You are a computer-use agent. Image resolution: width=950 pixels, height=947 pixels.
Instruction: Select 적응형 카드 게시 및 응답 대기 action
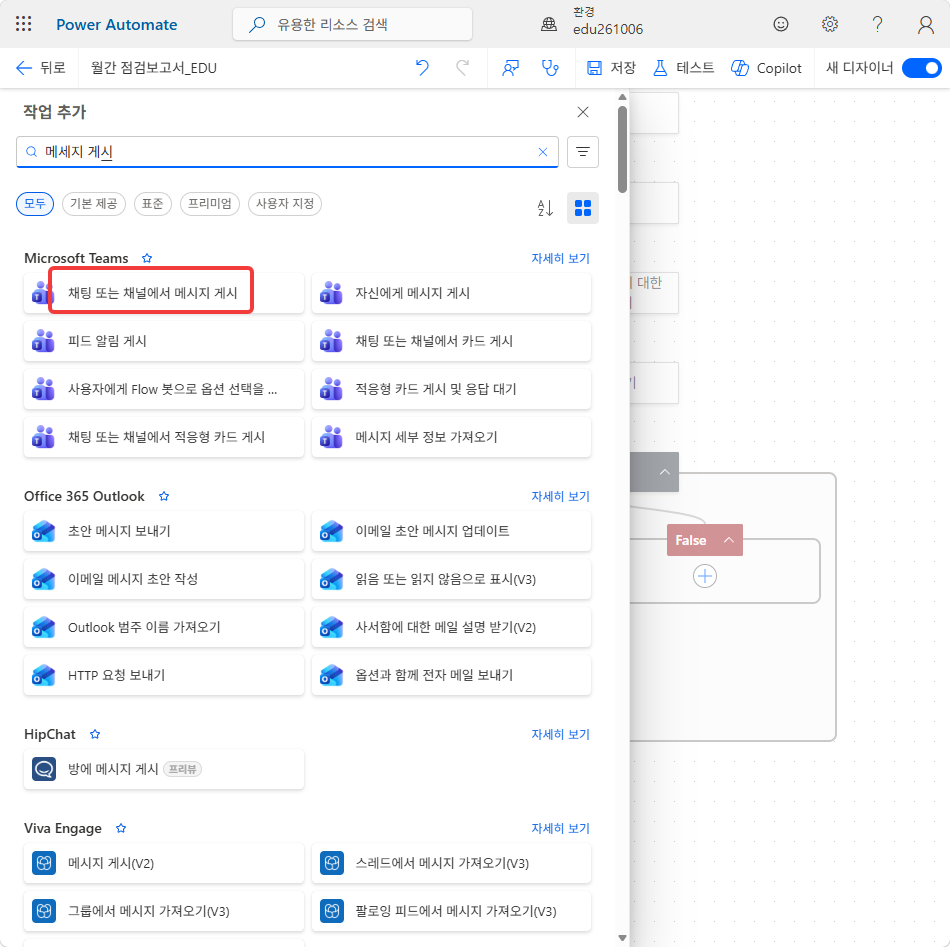[451, 389]
